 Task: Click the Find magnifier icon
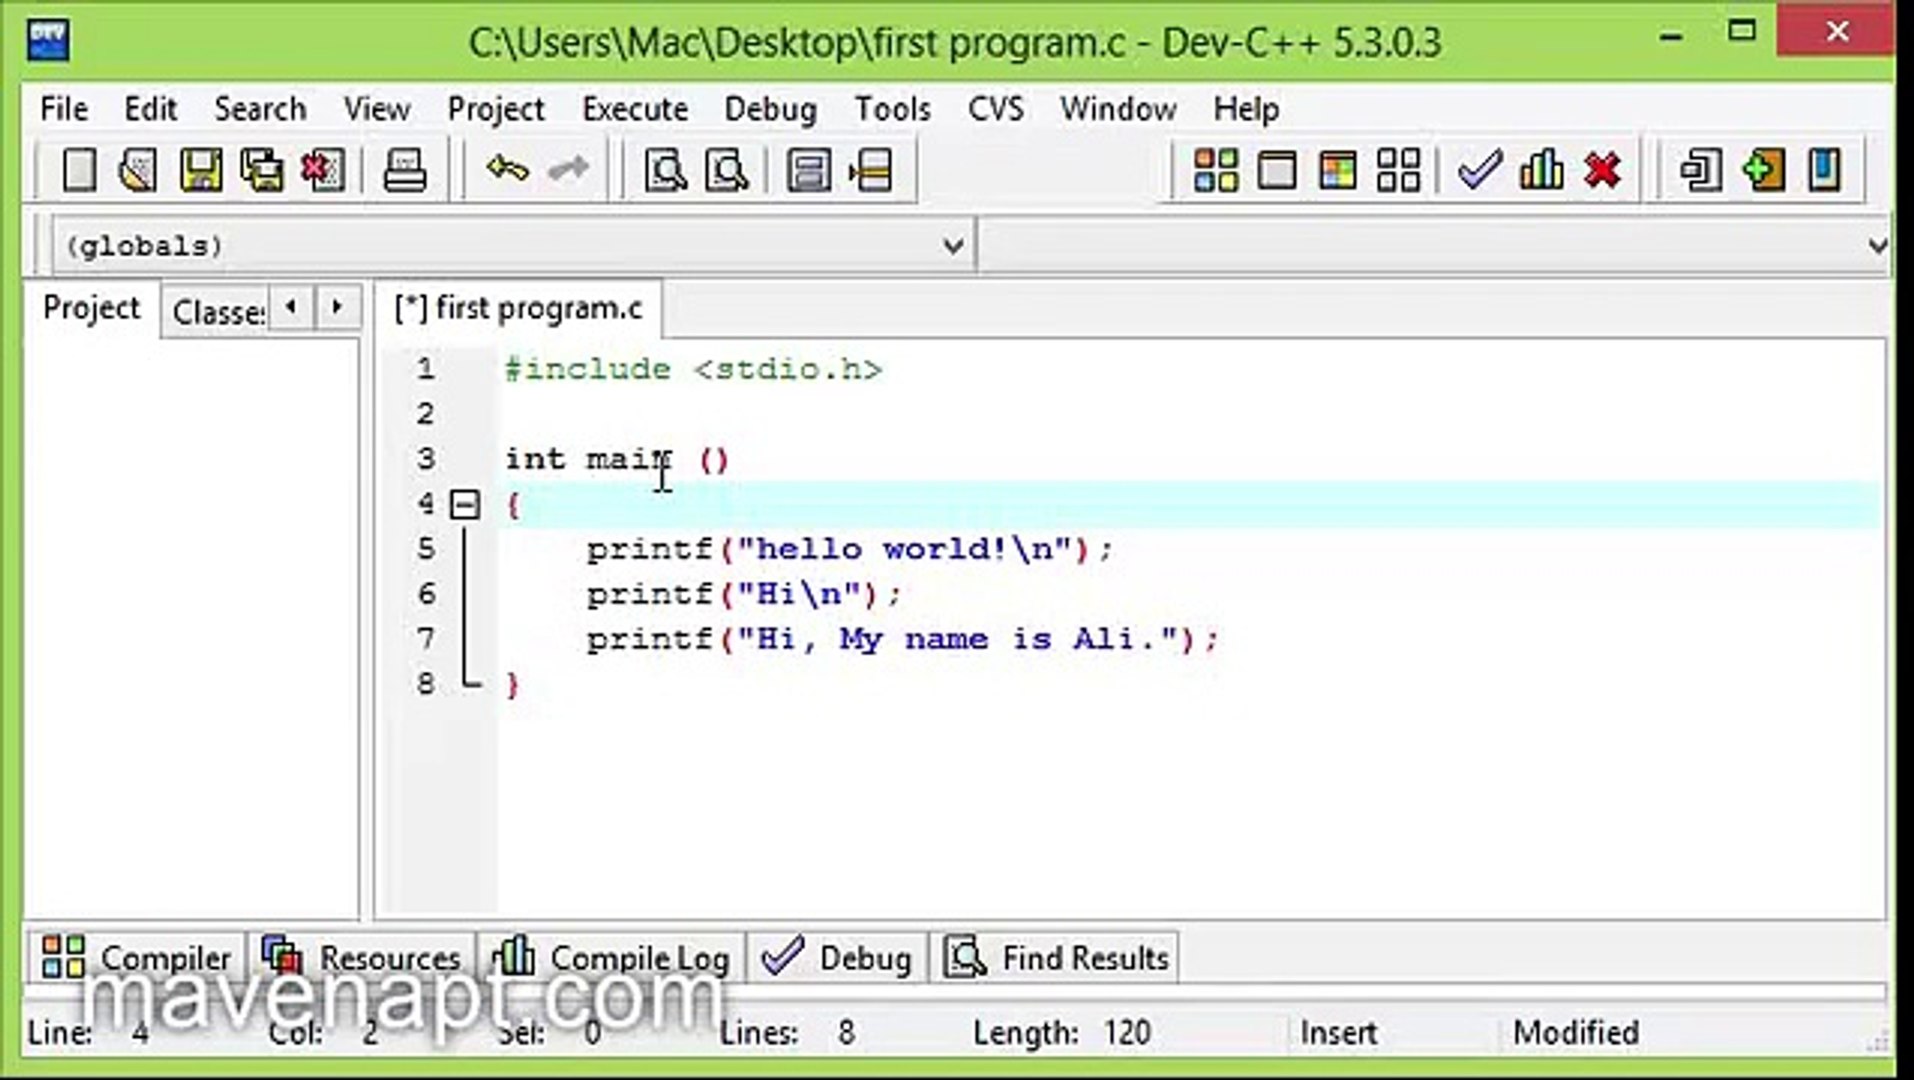pos(665,170)
